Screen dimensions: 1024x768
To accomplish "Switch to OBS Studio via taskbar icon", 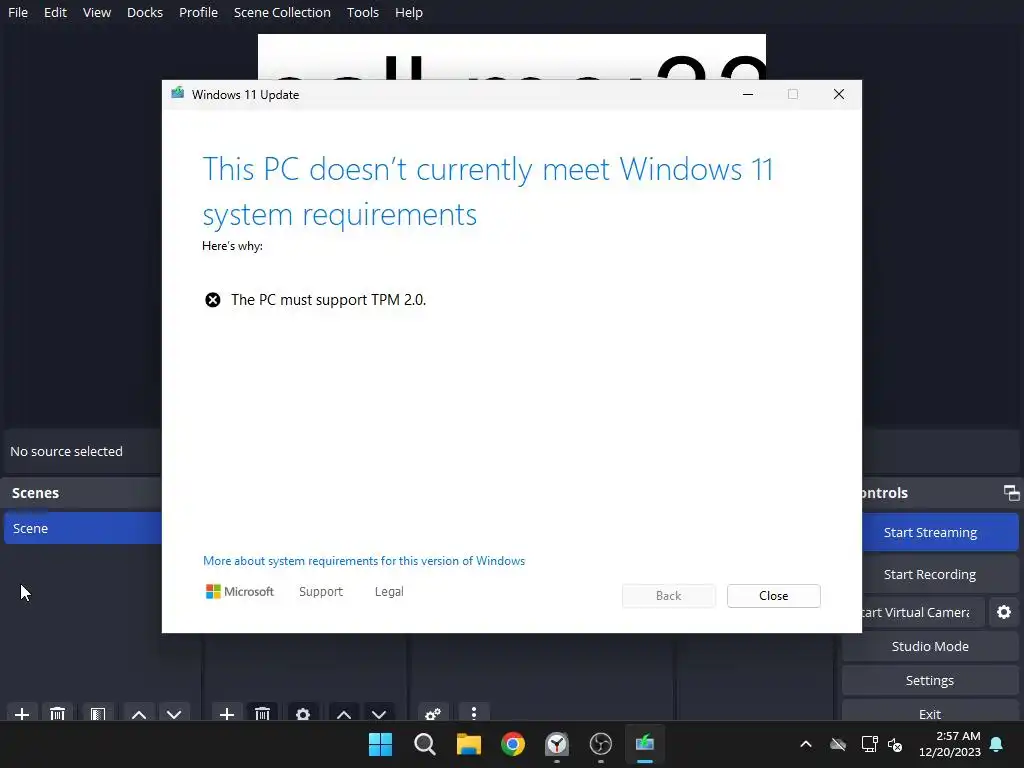I will coord(601,744).
